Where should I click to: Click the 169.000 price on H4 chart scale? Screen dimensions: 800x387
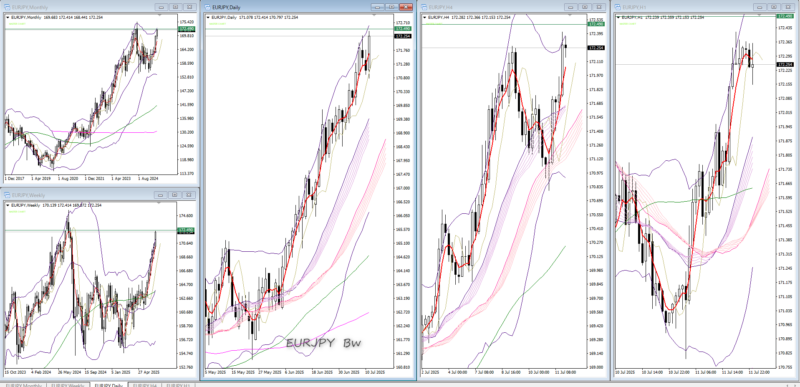(596, 367)
